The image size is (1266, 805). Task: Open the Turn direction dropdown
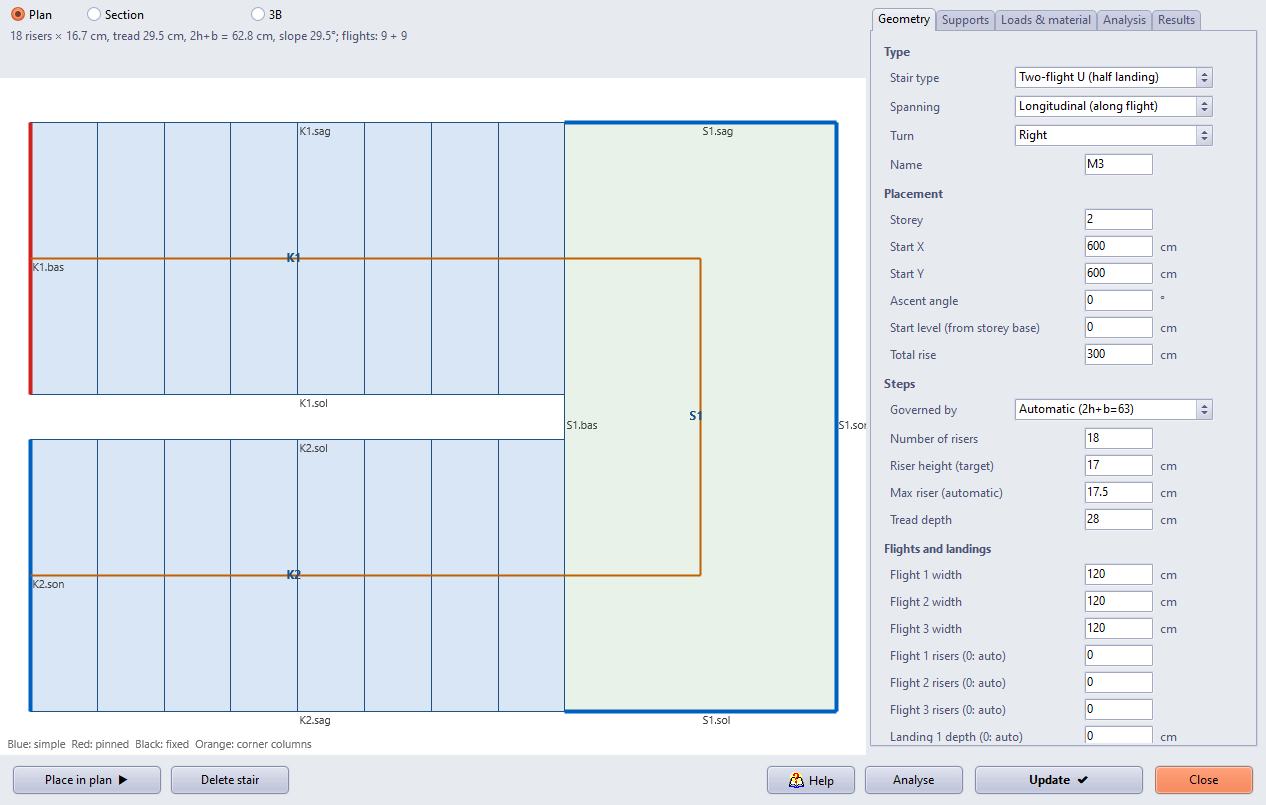(x=1113, y=135)
